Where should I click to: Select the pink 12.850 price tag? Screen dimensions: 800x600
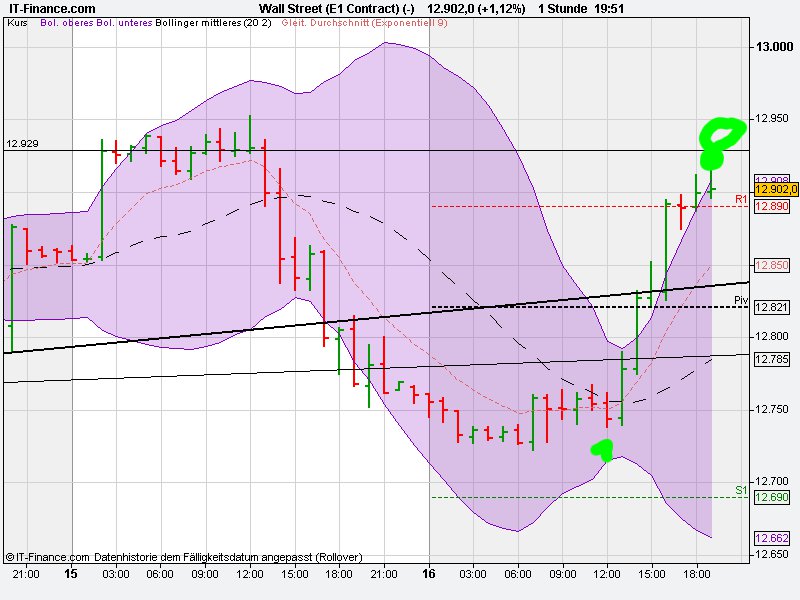(x=772, y=264)
